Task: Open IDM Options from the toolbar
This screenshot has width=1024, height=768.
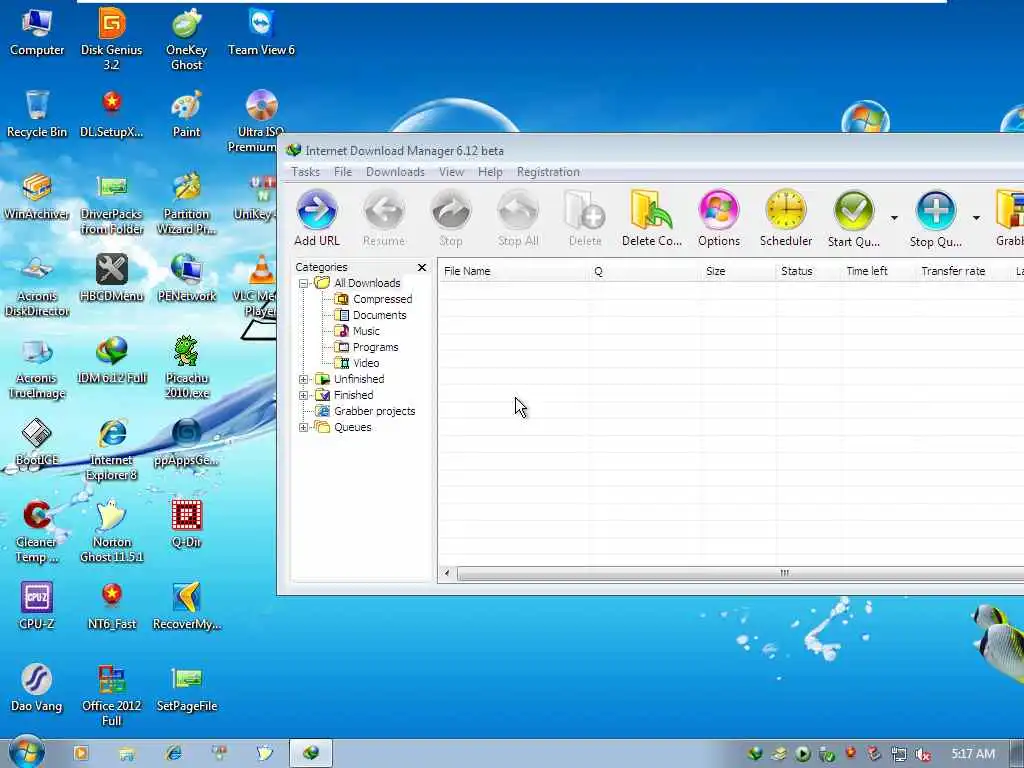Action: 719,218
